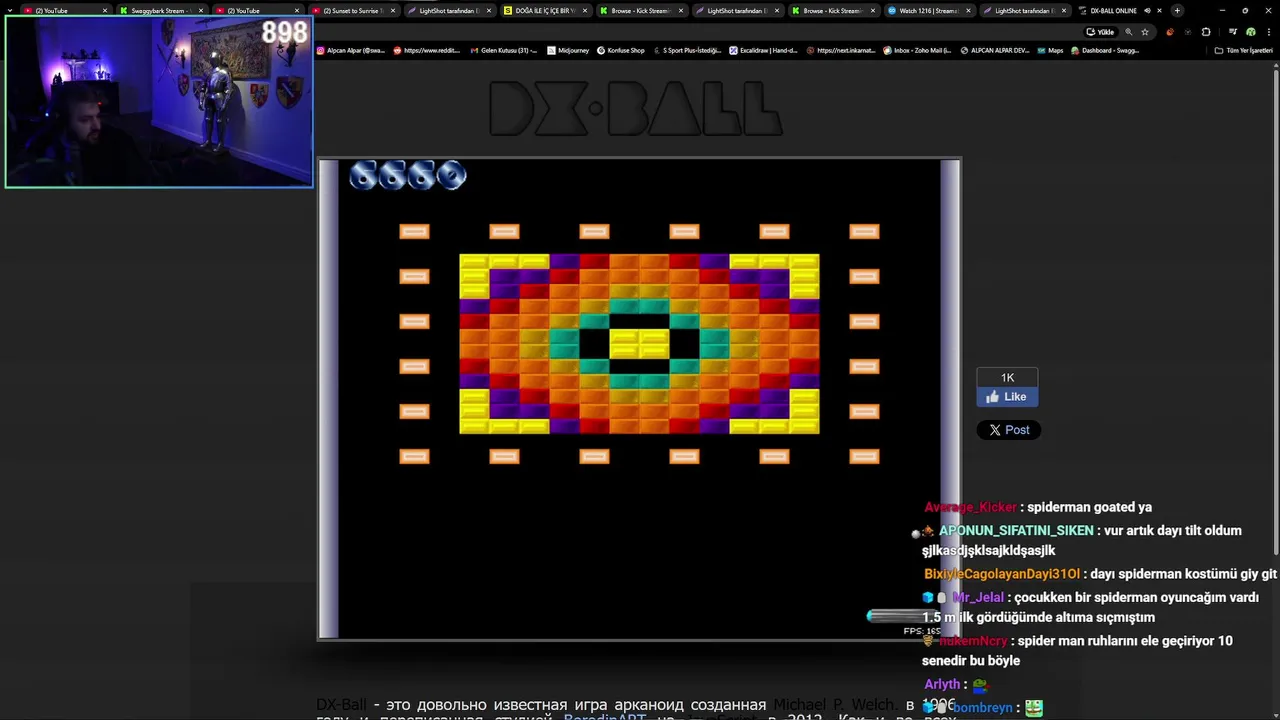Open the zoom magnifier icon in address bar

(1129, 32)
